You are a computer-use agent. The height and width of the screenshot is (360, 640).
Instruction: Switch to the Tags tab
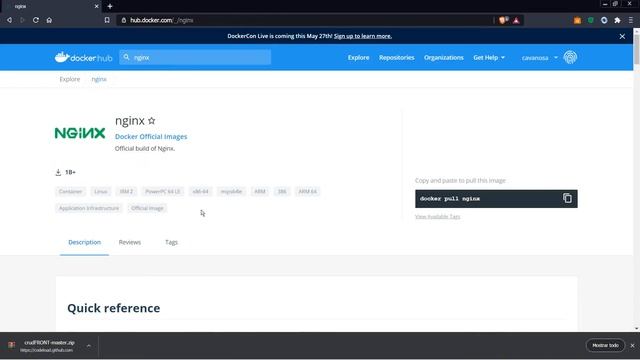171,242
